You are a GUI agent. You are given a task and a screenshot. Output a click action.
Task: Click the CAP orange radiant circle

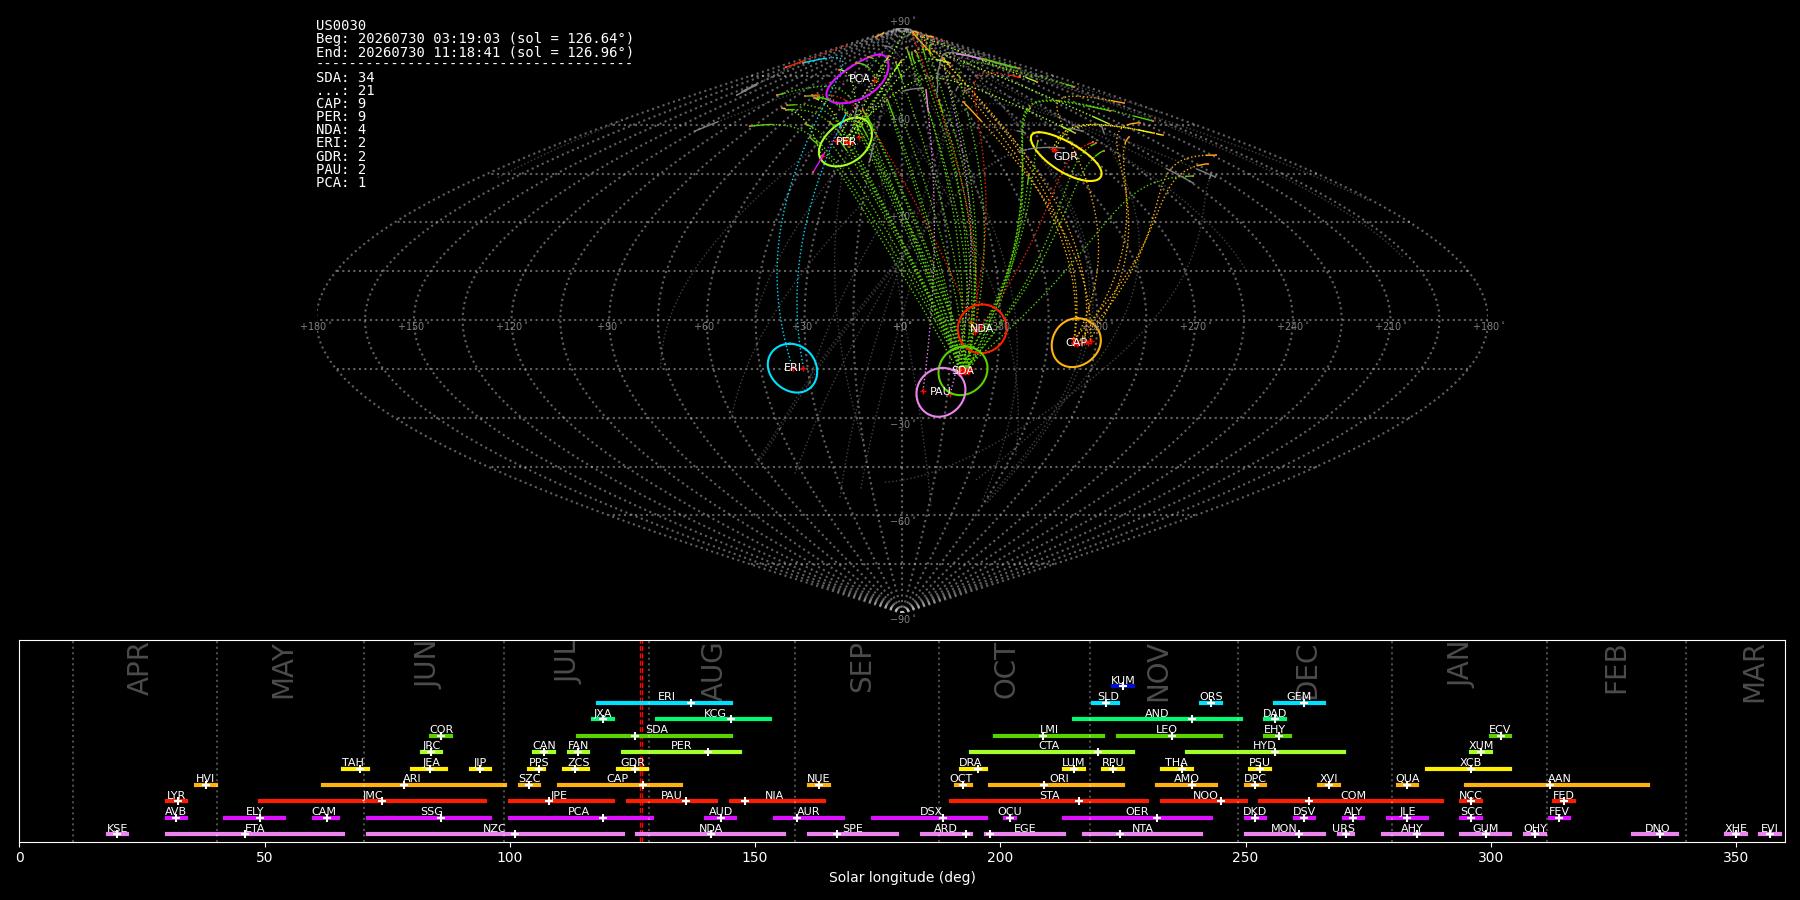tap(1076, 343)
